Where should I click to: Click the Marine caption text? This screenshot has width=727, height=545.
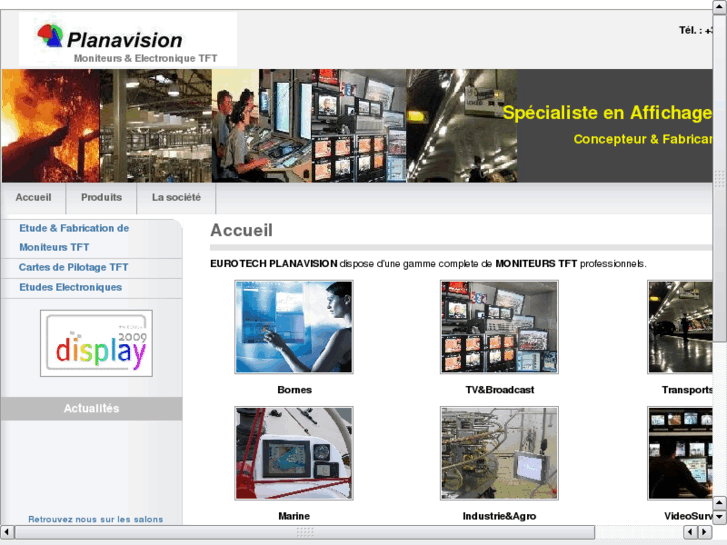coord(294,516)
